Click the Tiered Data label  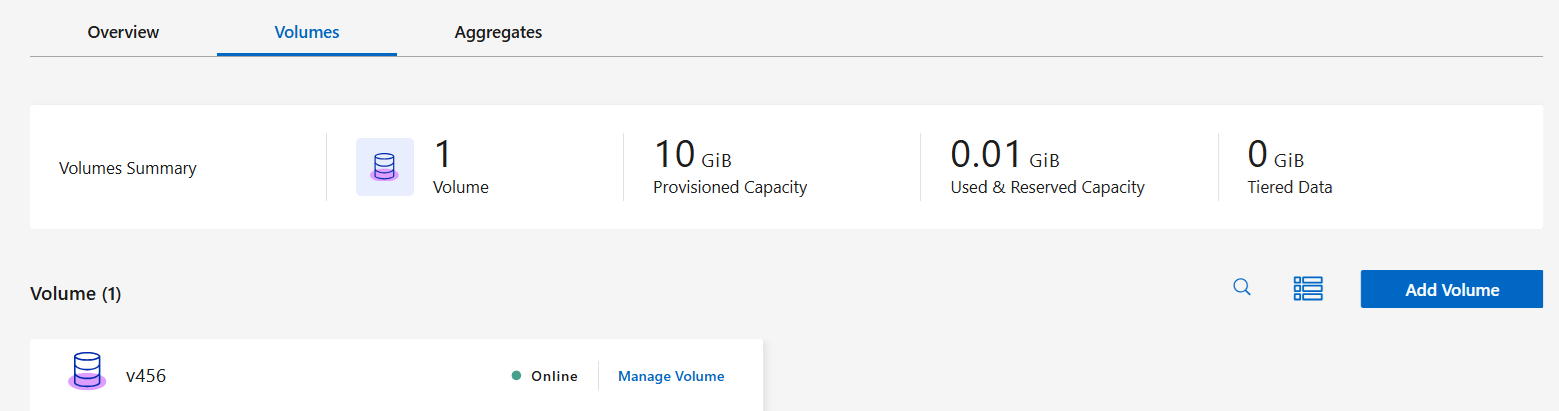pyautogui.click(x=1290, y=187)
